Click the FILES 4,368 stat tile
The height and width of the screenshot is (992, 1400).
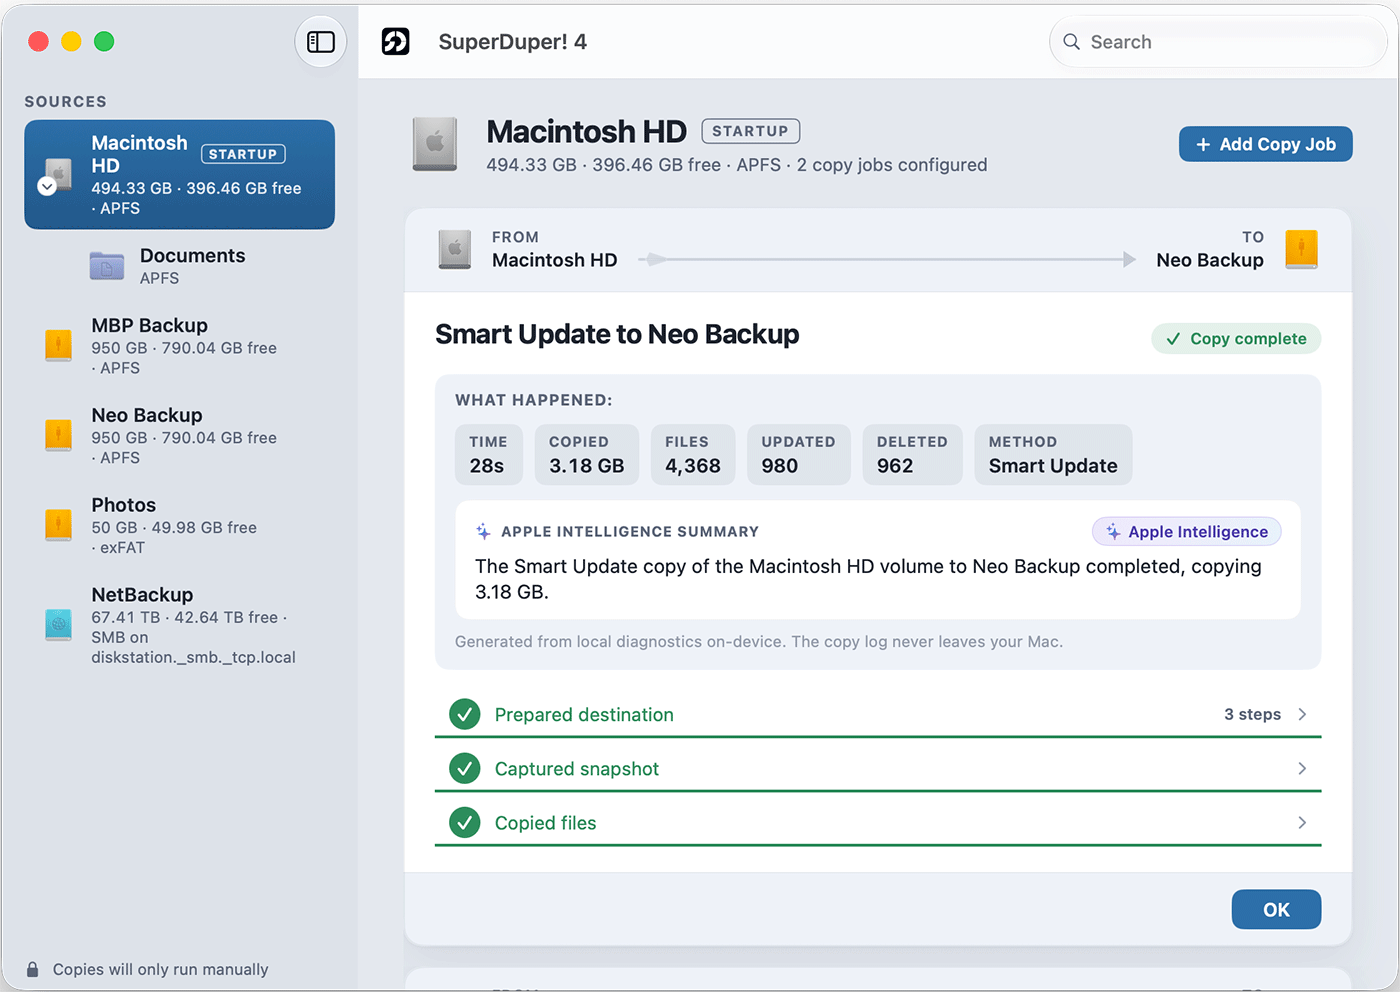(693, 455)
